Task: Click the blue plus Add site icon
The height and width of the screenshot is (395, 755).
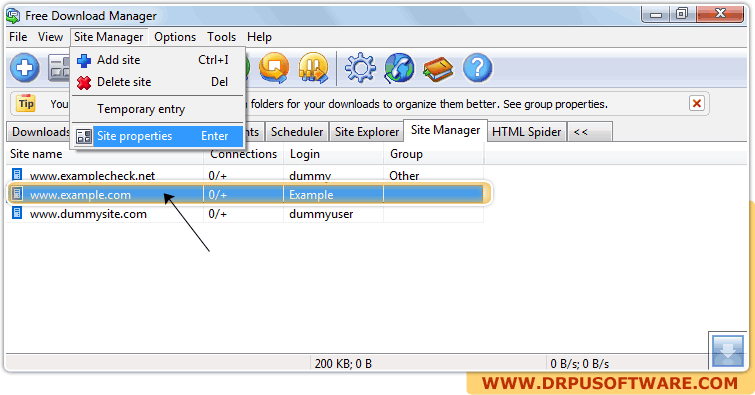Action: [x=84, y=61]
